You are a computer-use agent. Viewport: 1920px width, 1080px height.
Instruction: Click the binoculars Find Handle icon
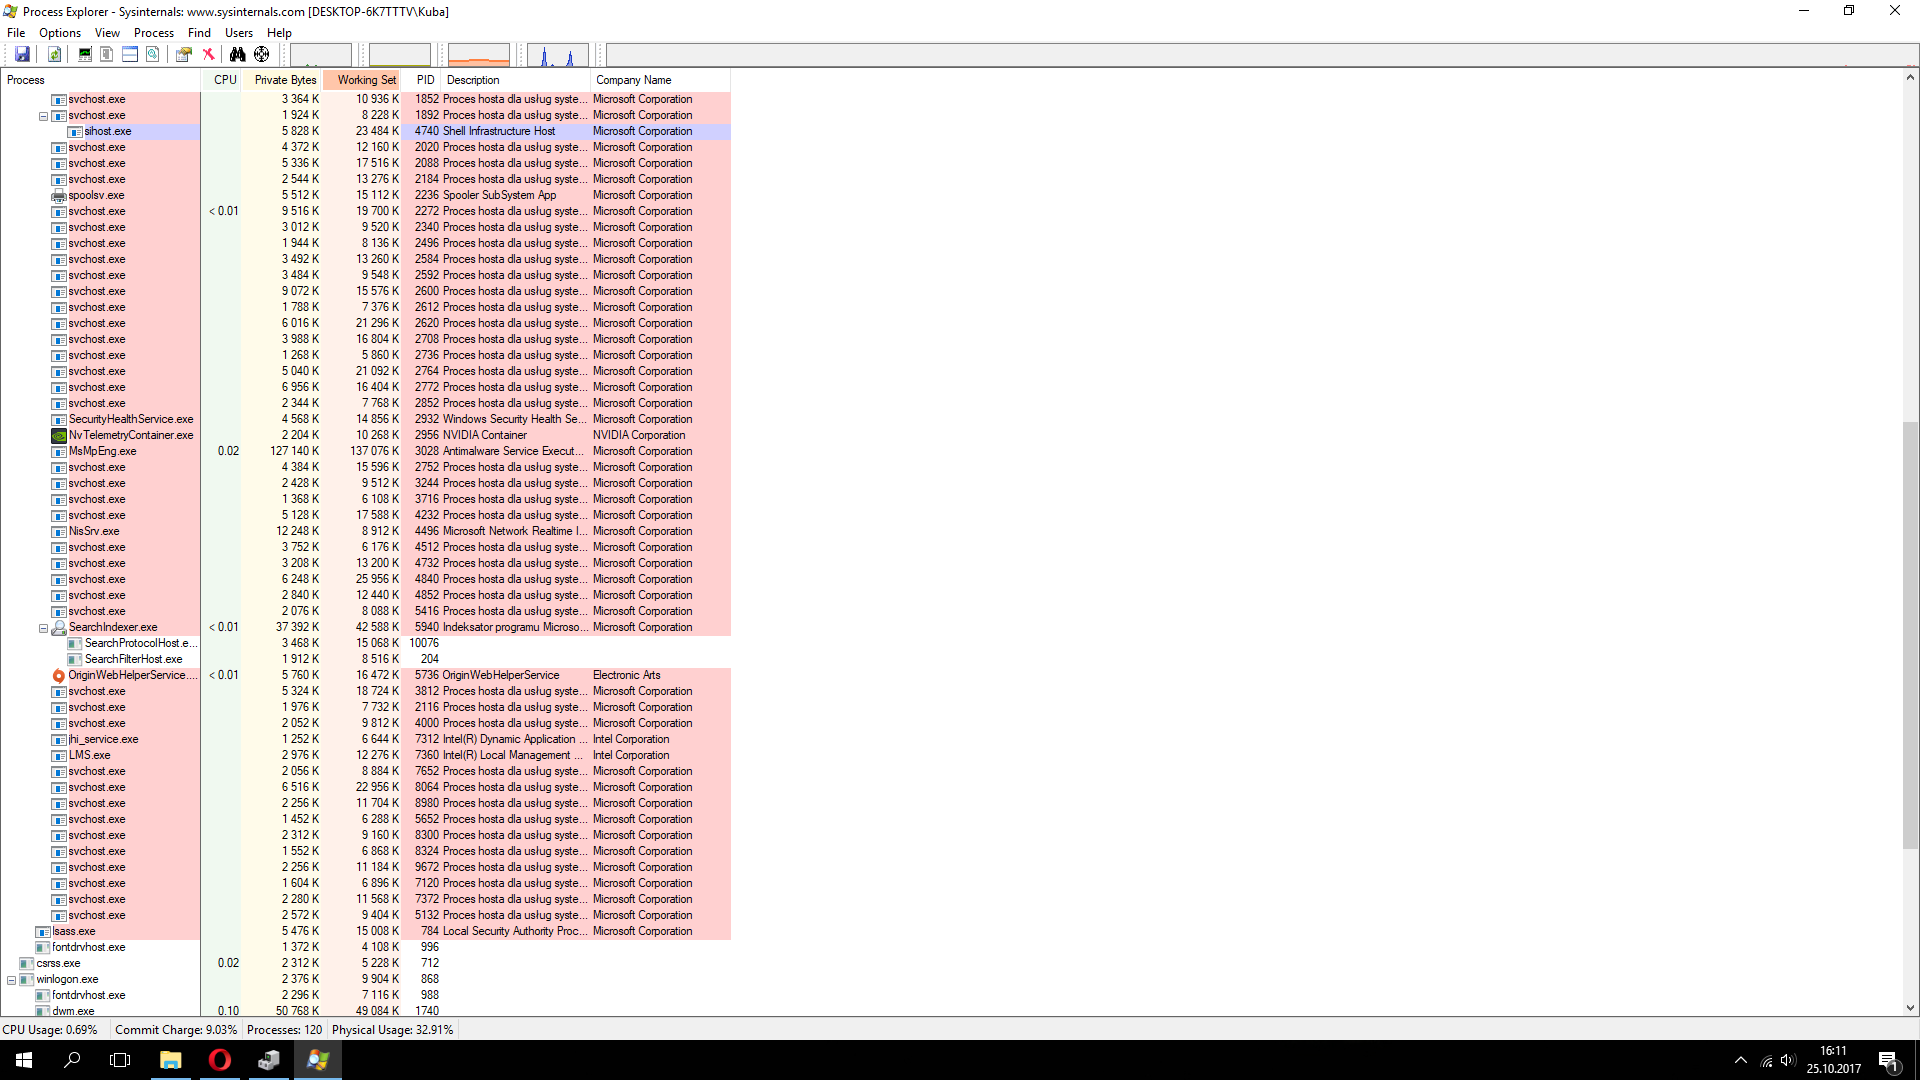point(237,54)
